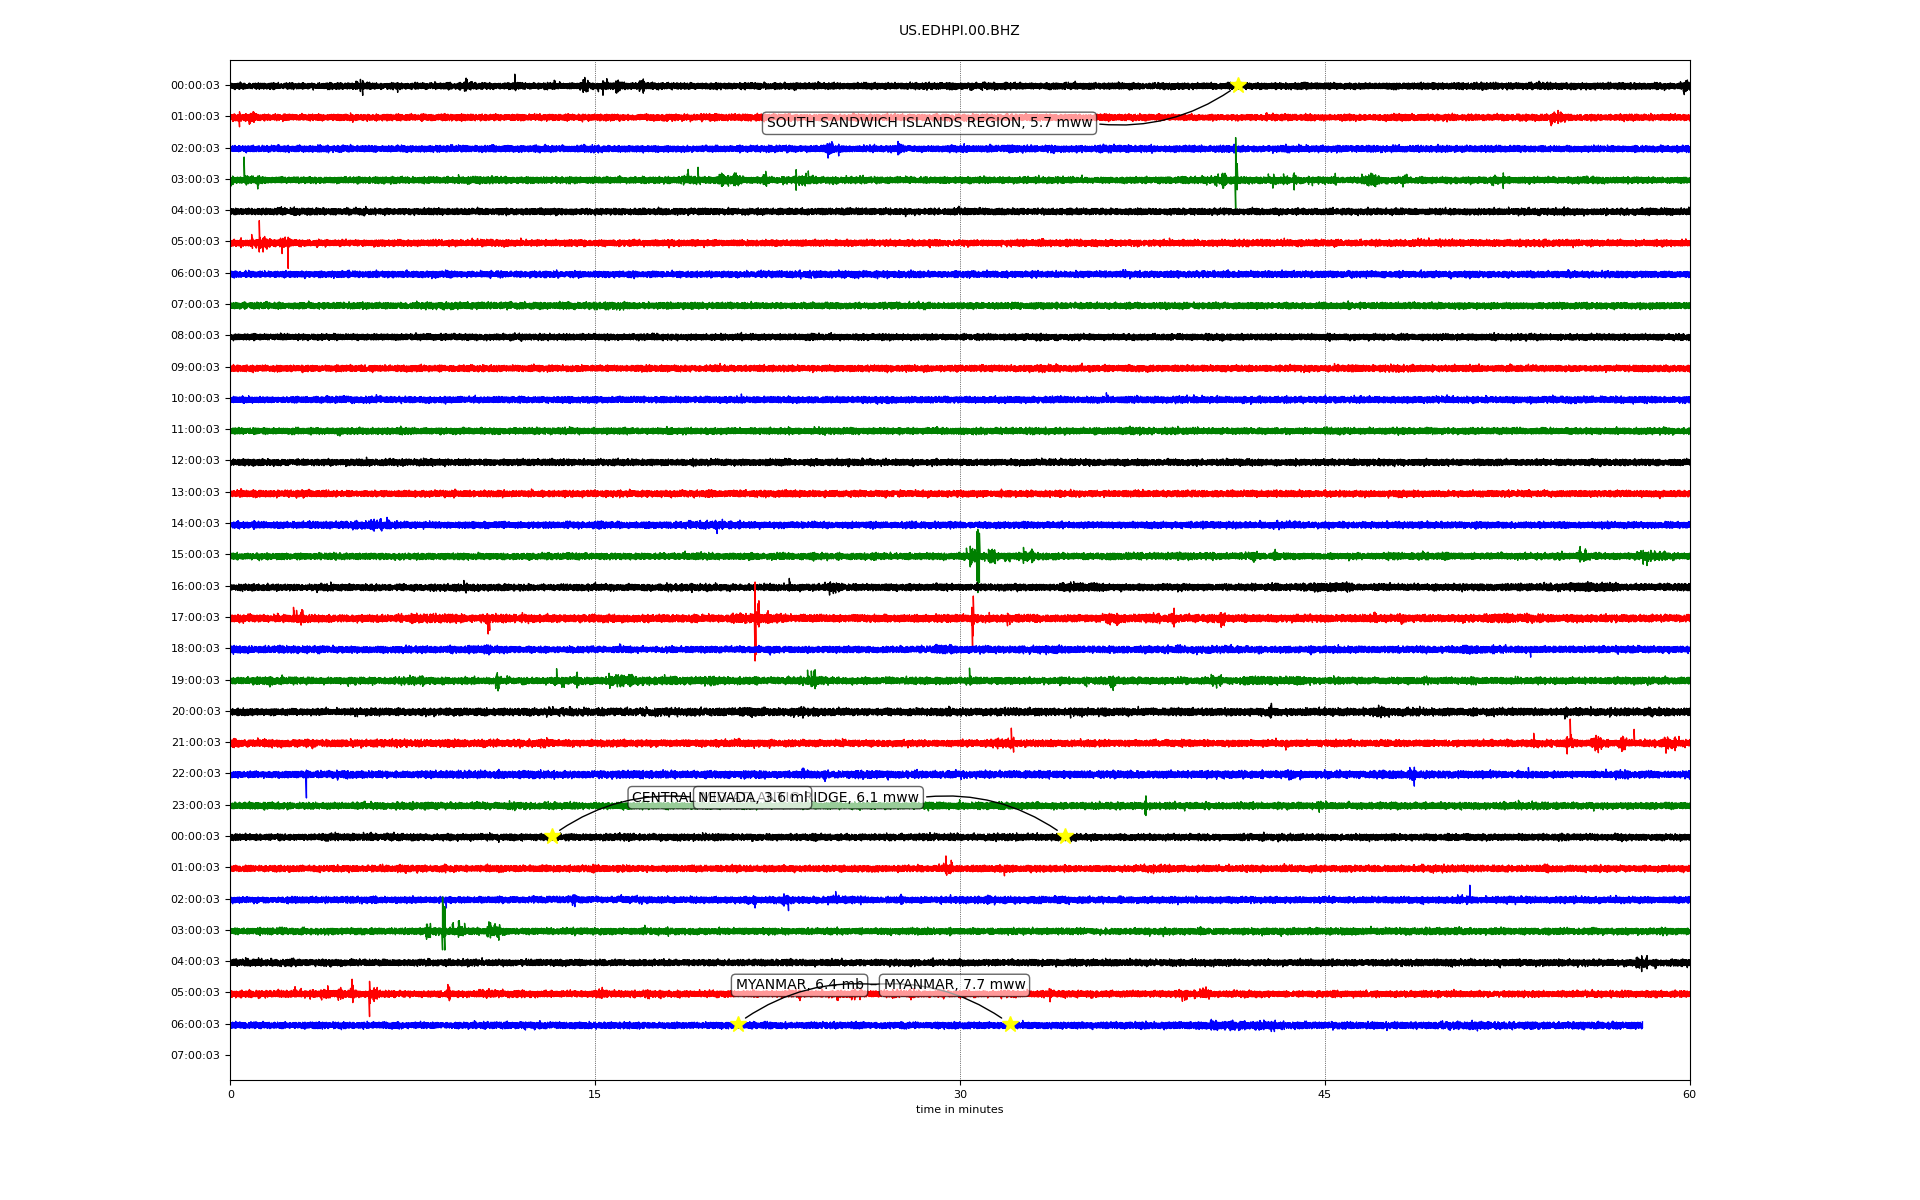Click the 'time in minutes' axis label
The height and width of the screenshot is (1200, 1920).
tap(958, 1110)
